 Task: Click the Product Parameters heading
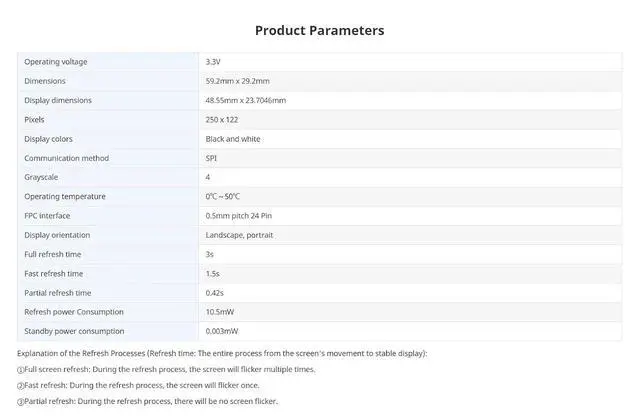click(x=320, y=31)
